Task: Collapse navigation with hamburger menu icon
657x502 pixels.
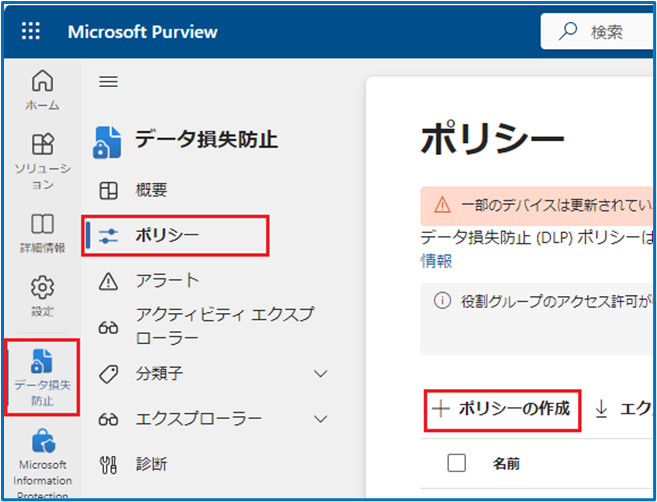Action: pyautogui.click(x=108, y=82)
